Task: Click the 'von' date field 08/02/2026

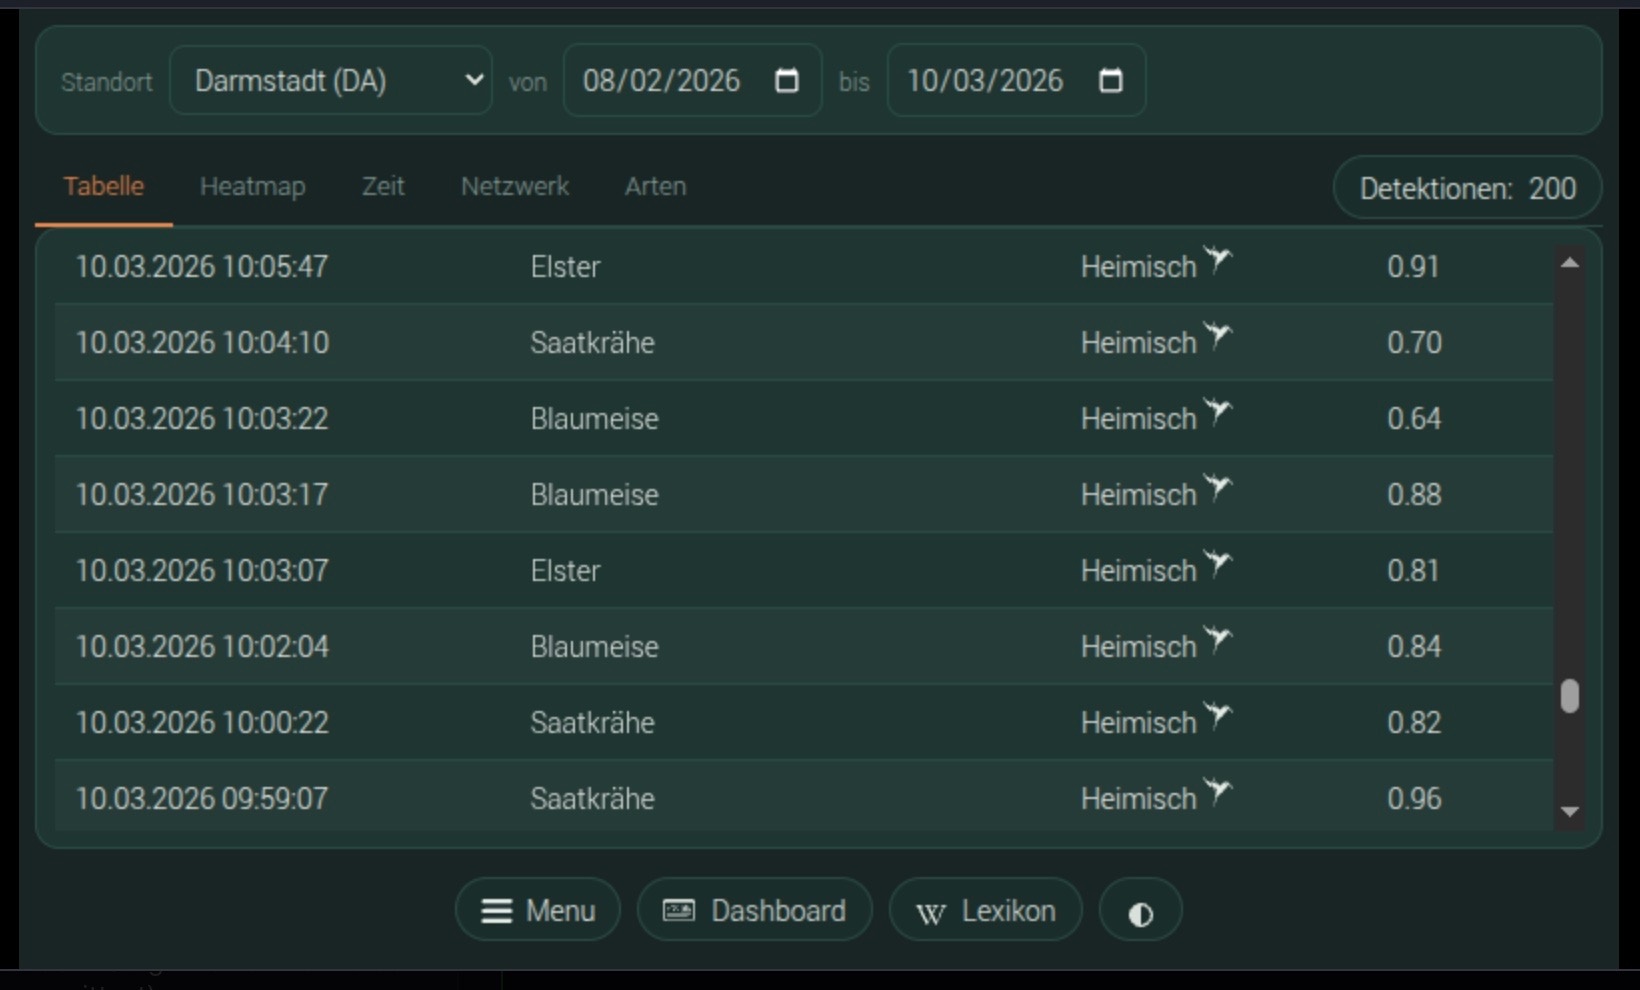Action: point(662,81)
